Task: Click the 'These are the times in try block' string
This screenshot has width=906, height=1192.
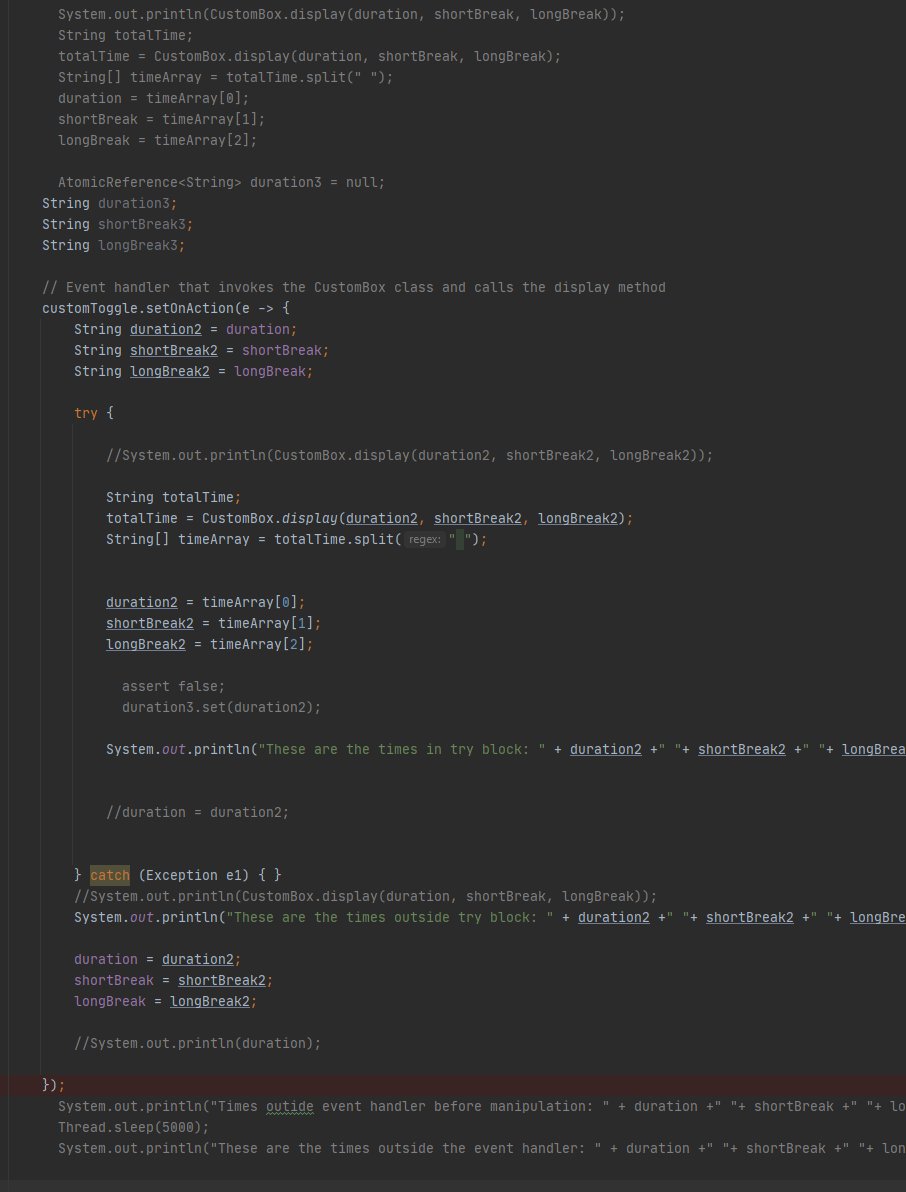Action: click(x=401, y=750)
